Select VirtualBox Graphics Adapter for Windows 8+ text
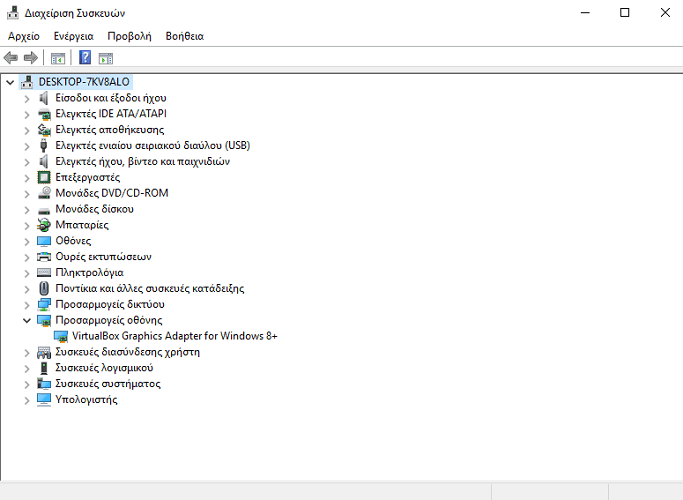 (x=175, y=336)
